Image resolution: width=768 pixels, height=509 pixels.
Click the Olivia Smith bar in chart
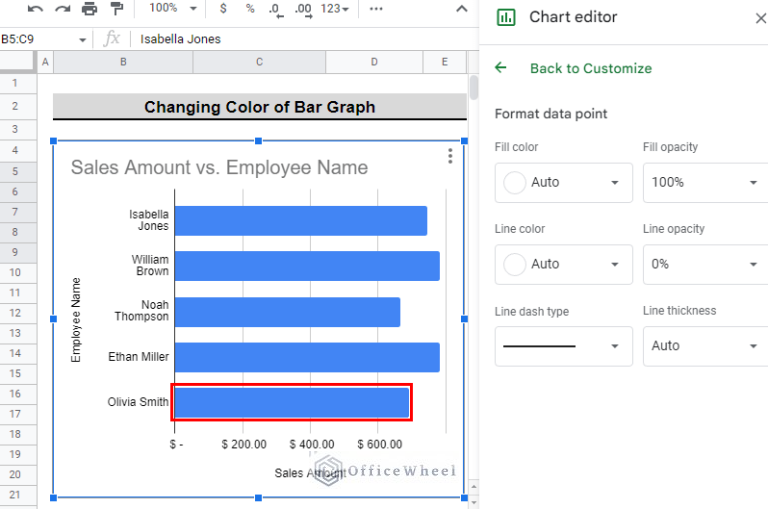pyautogui.click(x=291, y=402)
